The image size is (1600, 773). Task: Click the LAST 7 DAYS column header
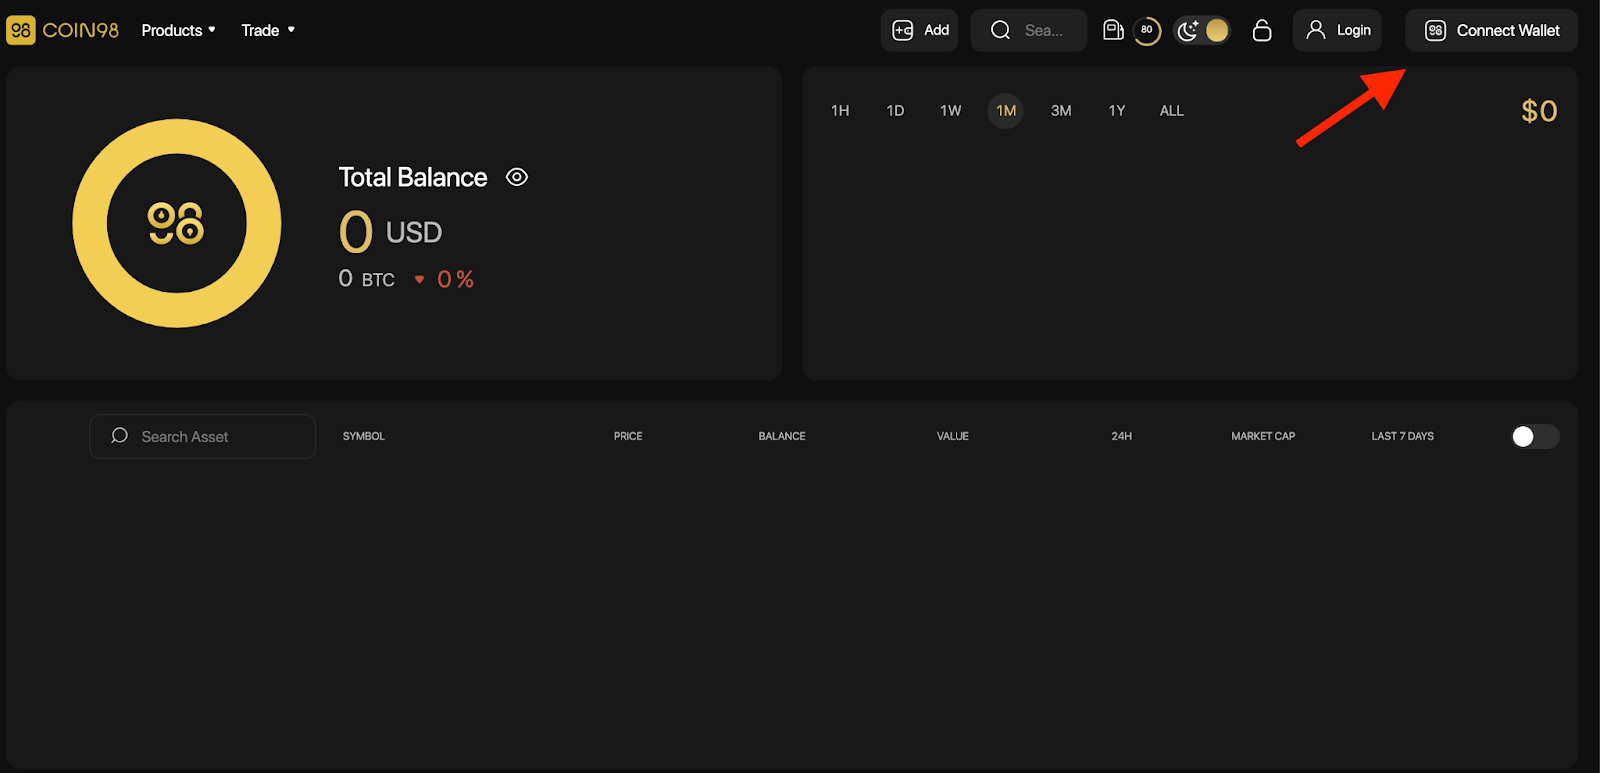(1403, 436)
